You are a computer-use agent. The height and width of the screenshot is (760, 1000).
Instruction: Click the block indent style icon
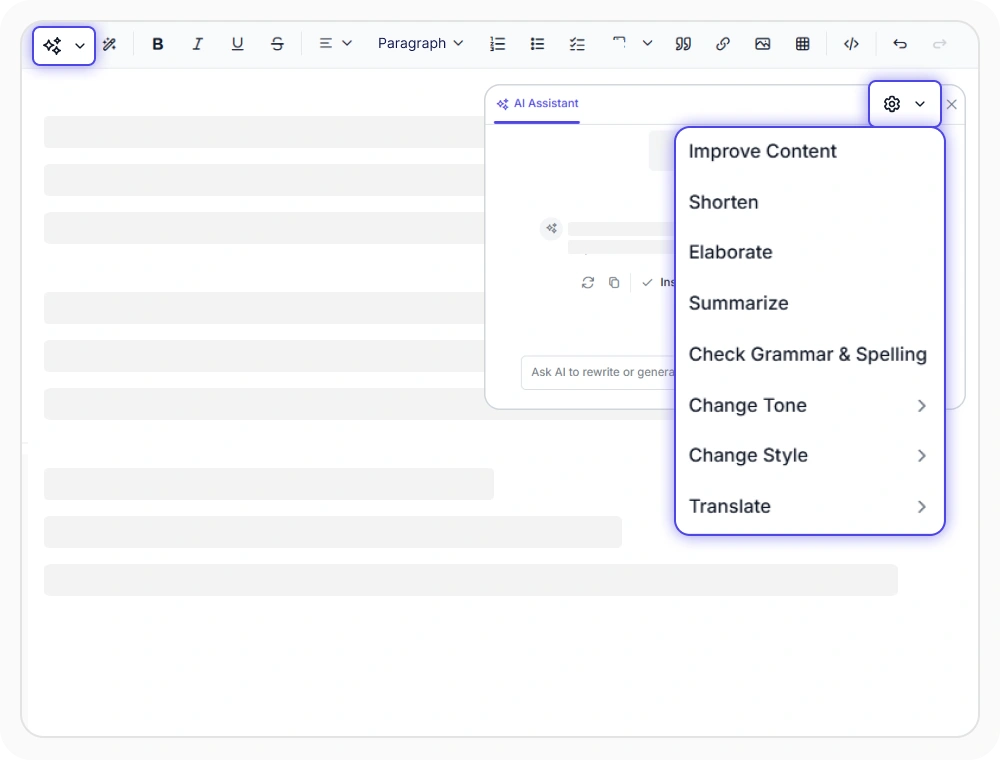tap(619, 42)
